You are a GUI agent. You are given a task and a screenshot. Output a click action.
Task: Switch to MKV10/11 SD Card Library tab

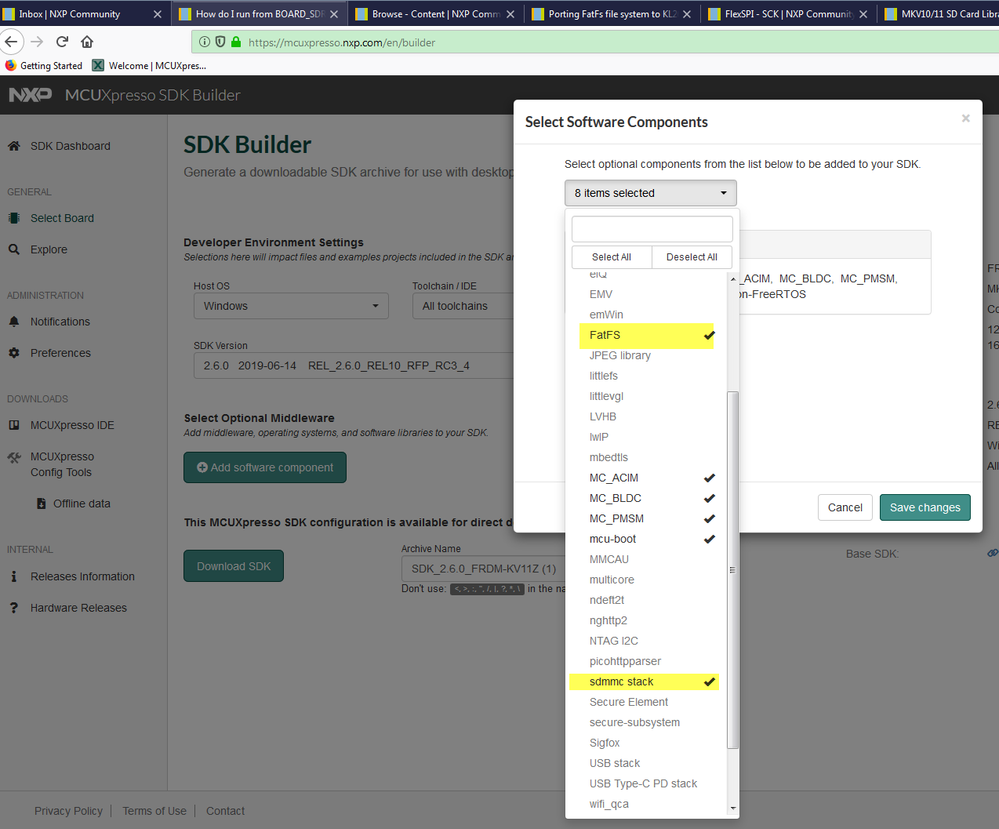[940, 14]
